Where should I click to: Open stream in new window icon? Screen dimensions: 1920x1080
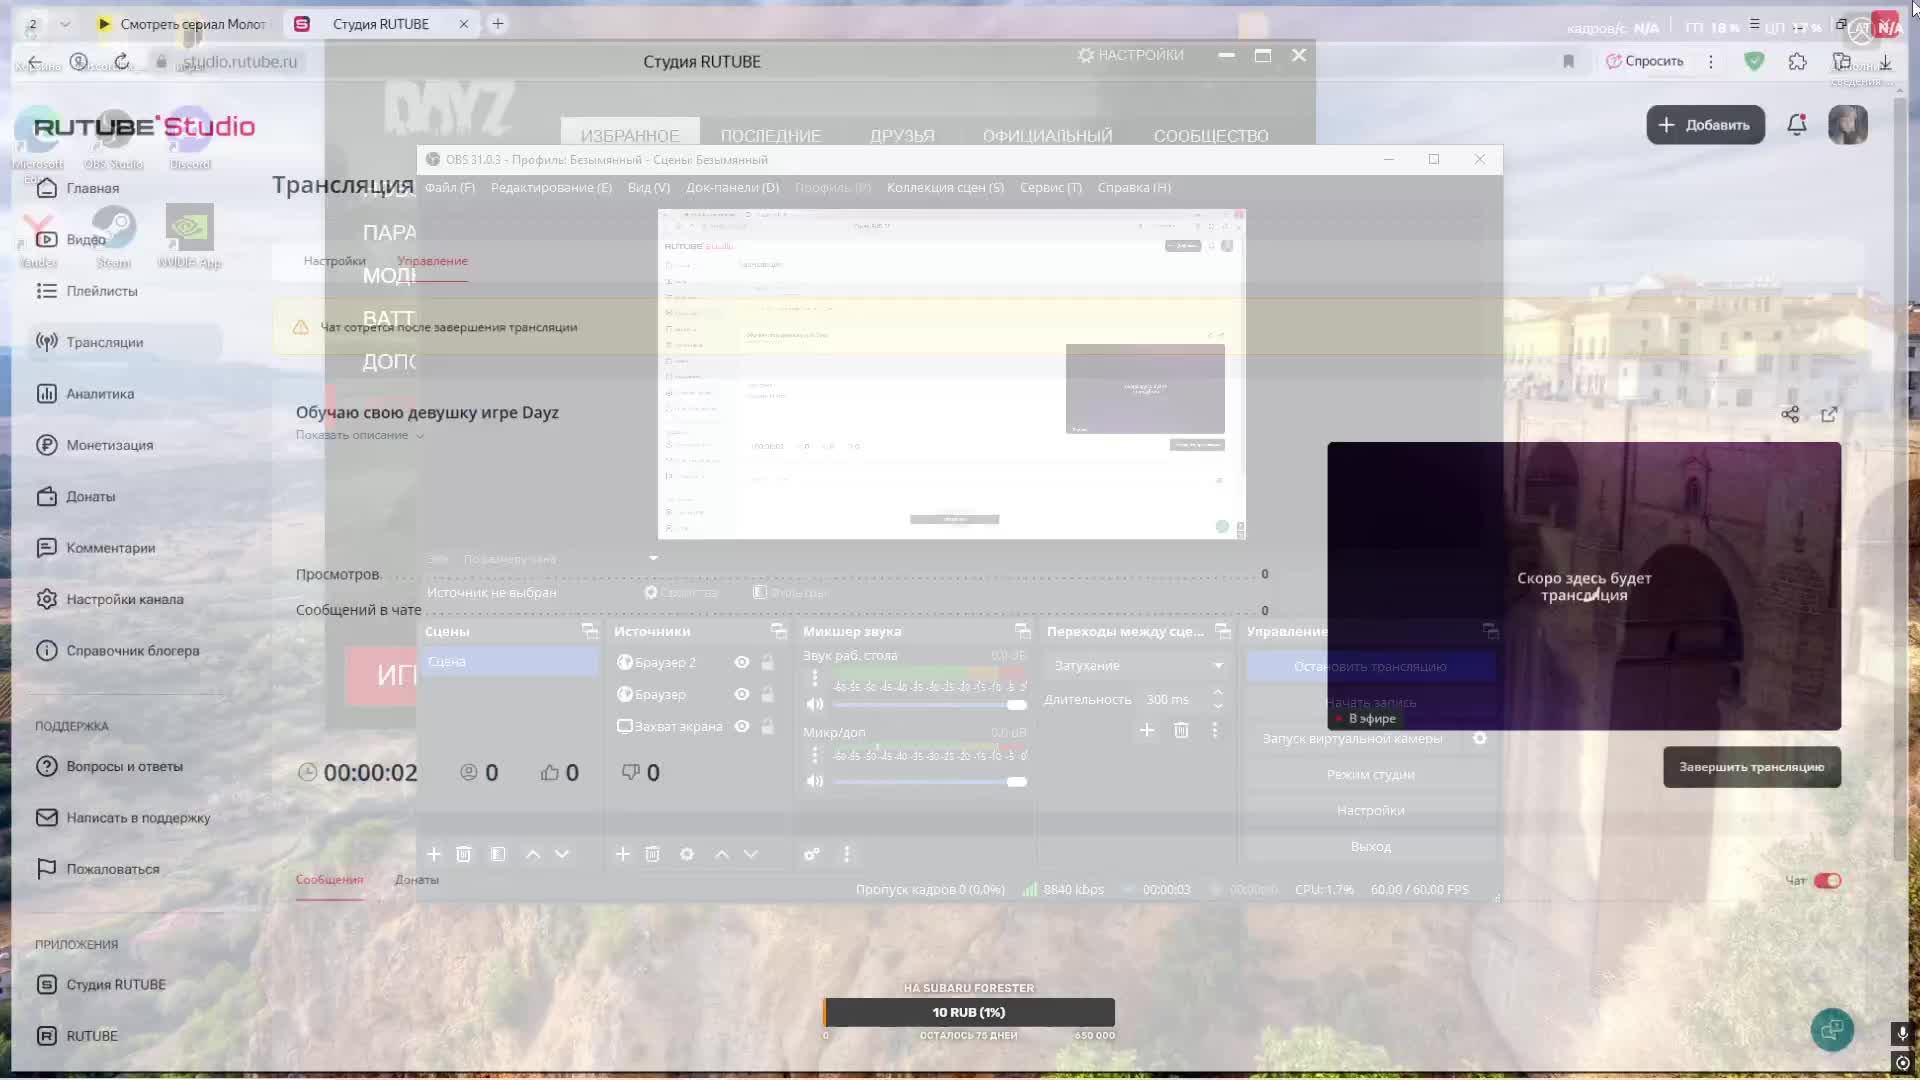click(x=1829, y=414)
